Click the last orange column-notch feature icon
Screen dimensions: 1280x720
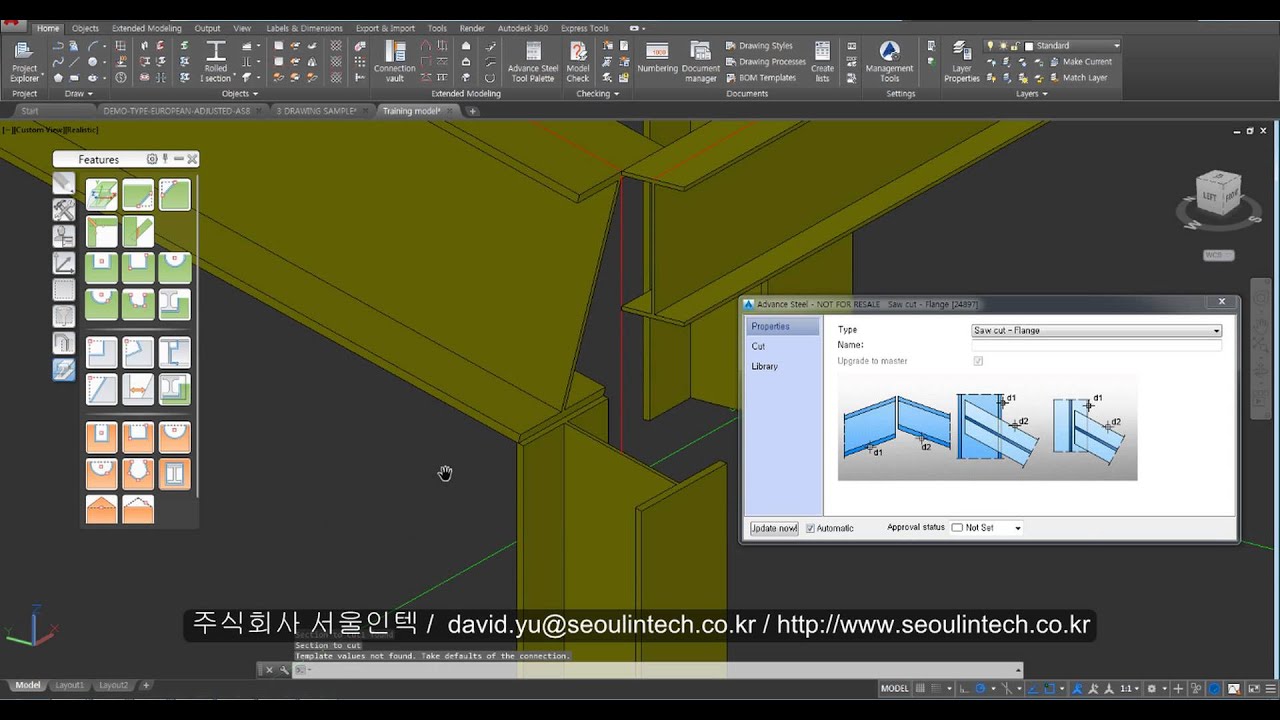point(174,473)
